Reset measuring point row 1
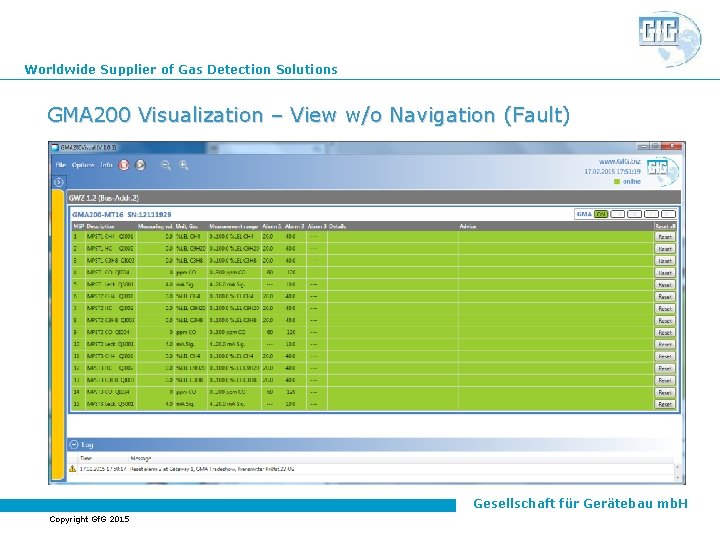This screenshot has width=720, height=540. click(665, 237)
